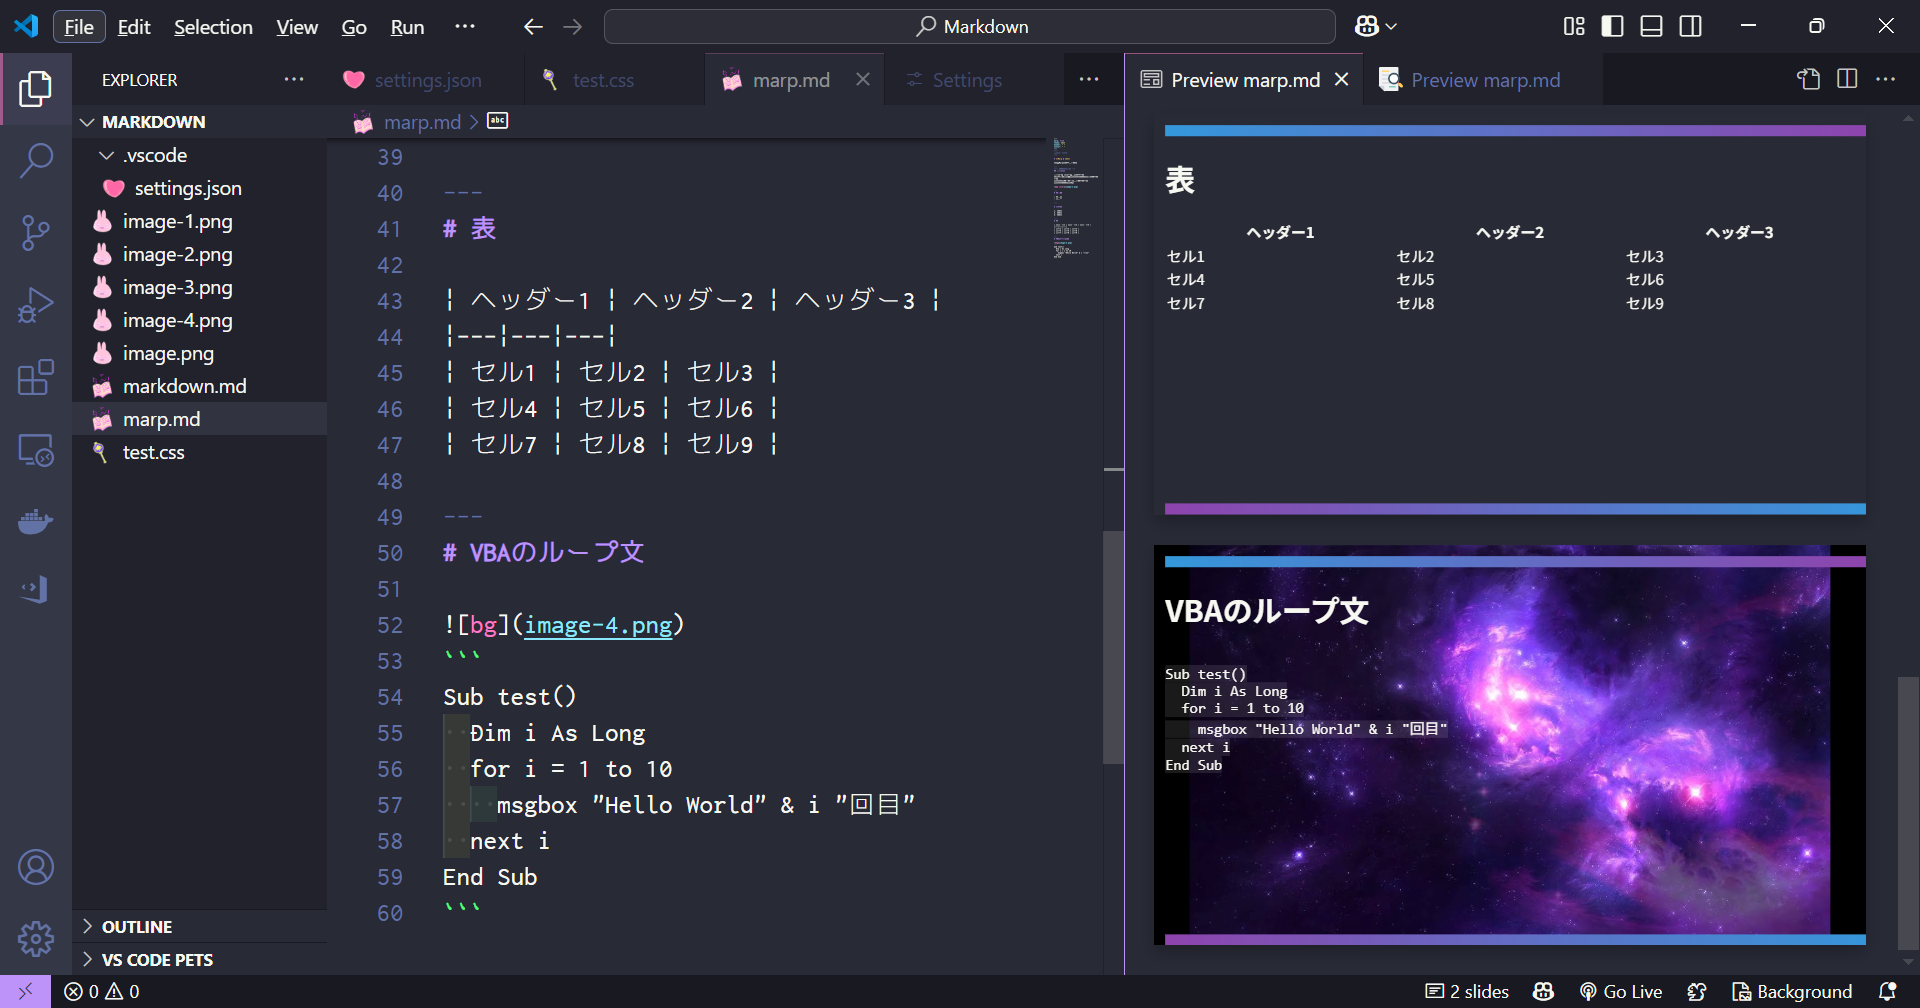Open the Extensions view

coord(36,378)
